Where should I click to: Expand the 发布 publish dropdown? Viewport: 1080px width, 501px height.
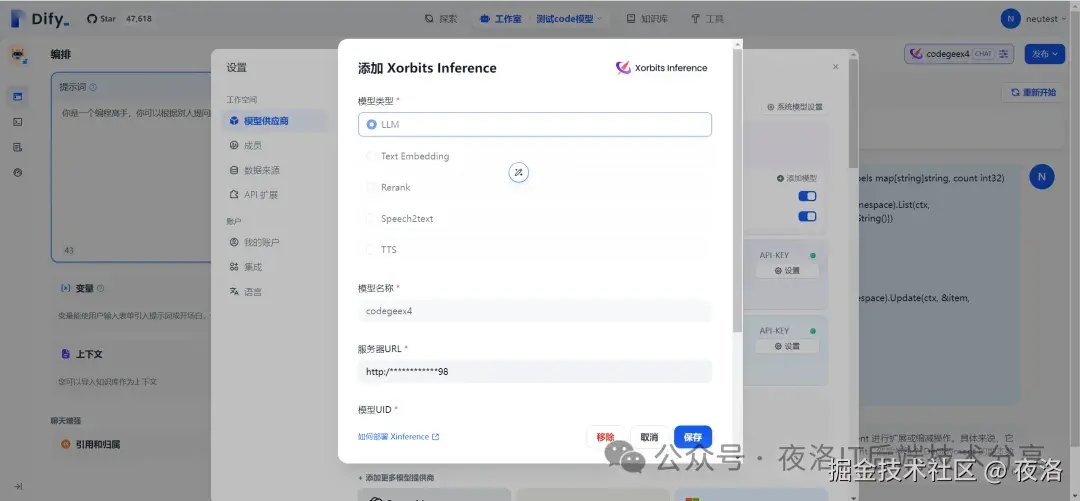click(1044, 54)
